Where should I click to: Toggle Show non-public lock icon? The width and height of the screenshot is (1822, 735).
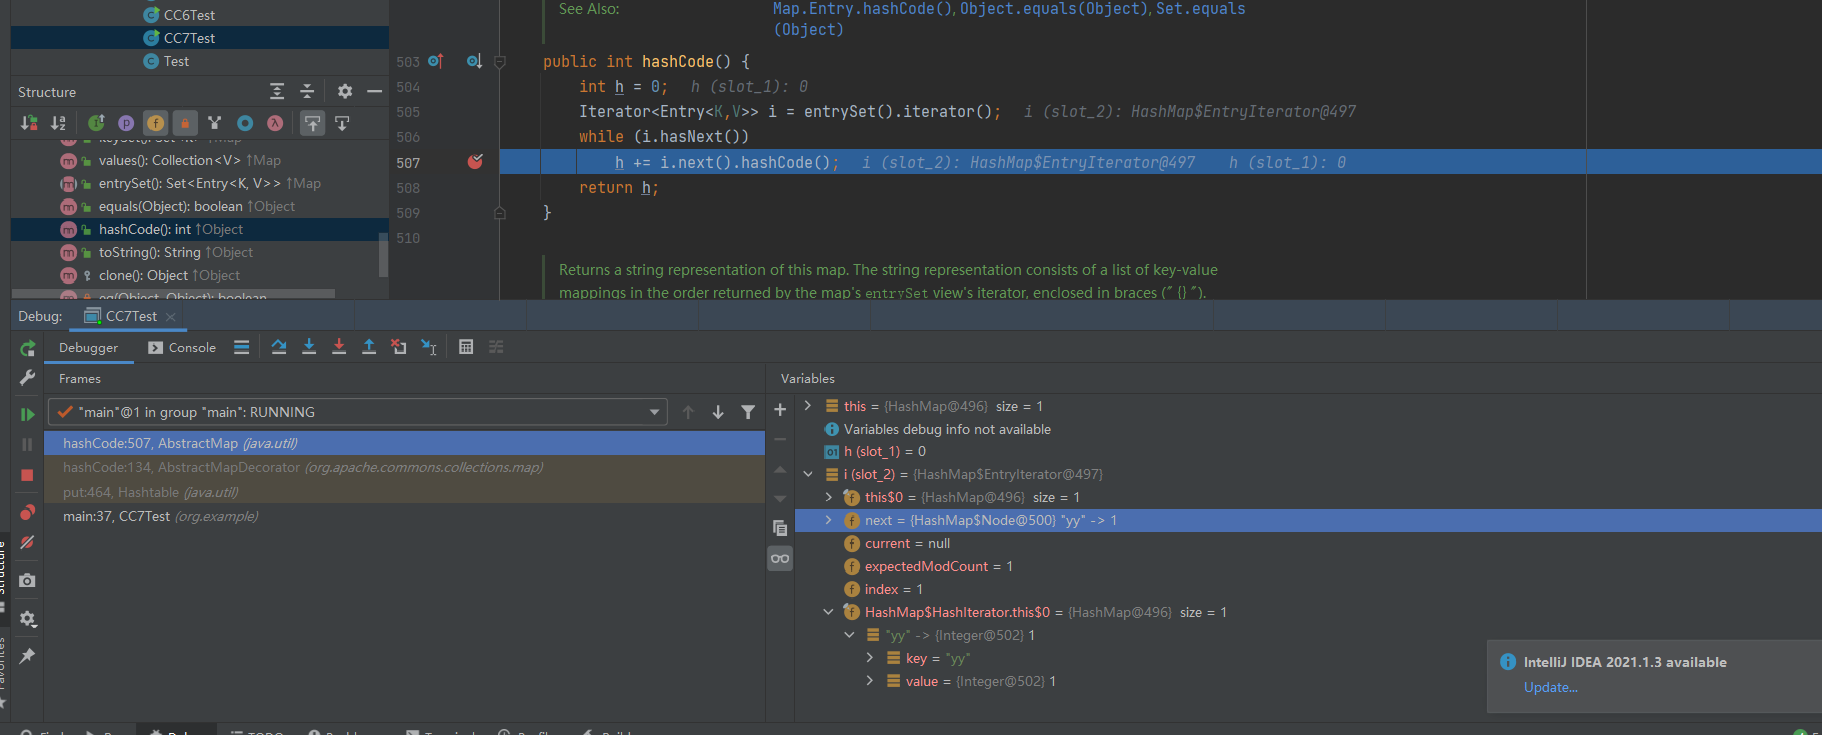coord(185,123)
